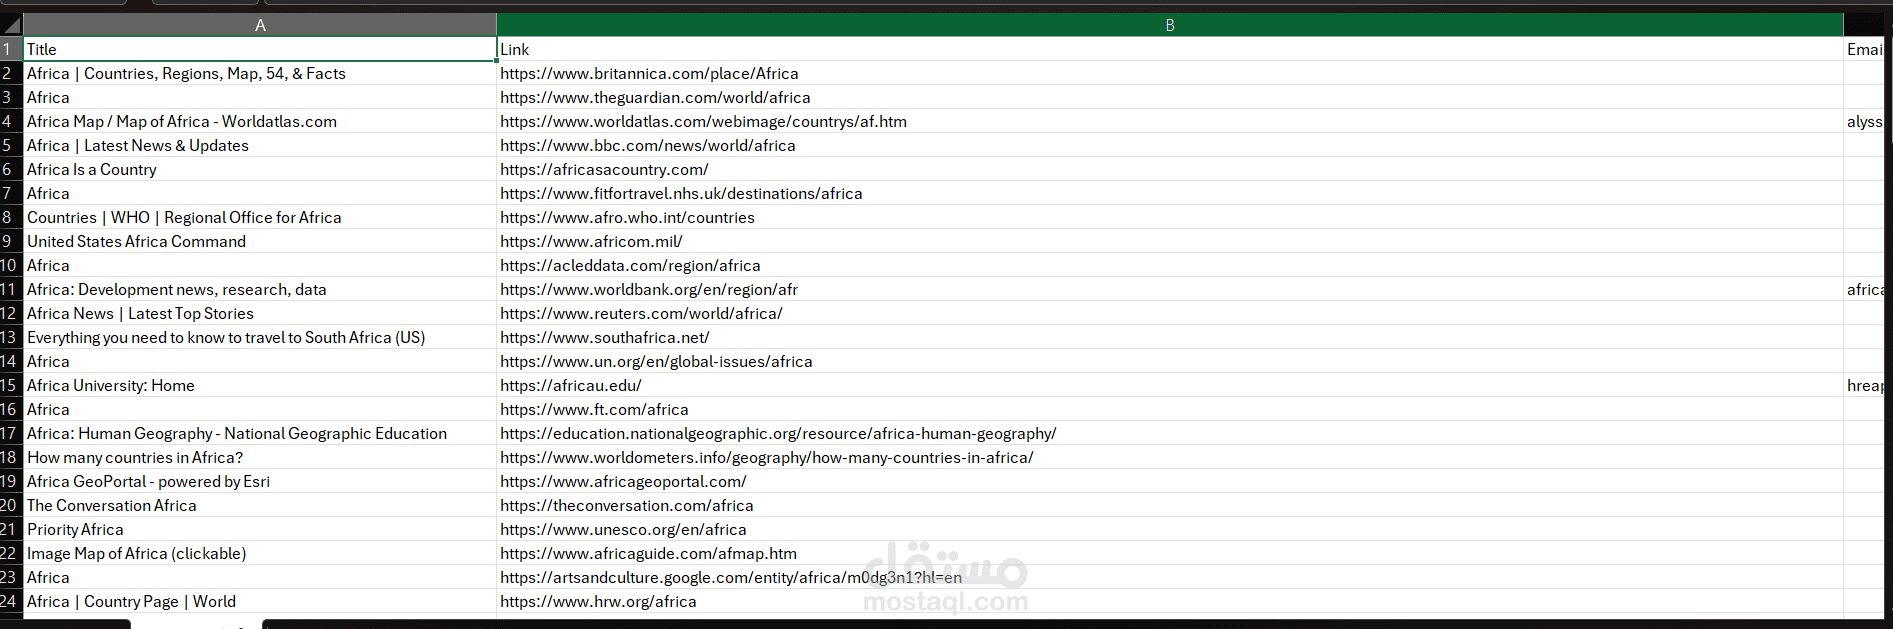1893x629 pixels.
Task: Click the bbc.com/news/world/africa link cell
Action: (x=1170, y=145)
